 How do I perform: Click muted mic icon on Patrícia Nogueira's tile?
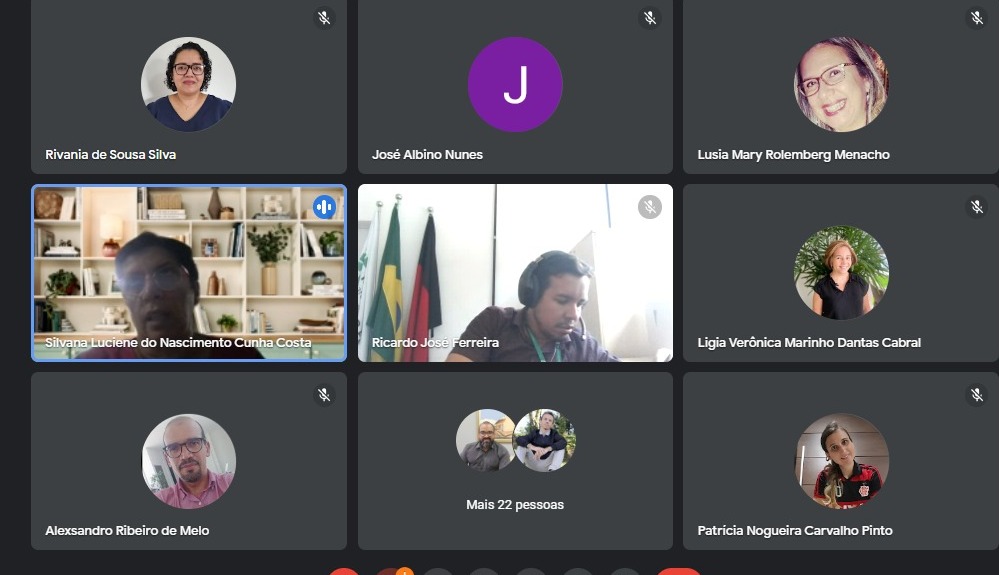pyautogui.click(x=976, y=395)
